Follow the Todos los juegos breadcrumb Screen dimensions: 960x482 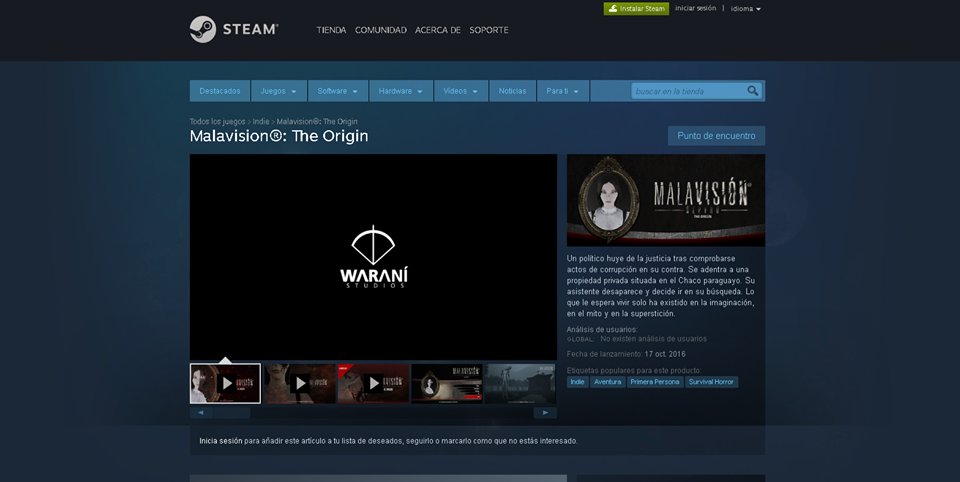pyautogui.click(x=217, y=121)
